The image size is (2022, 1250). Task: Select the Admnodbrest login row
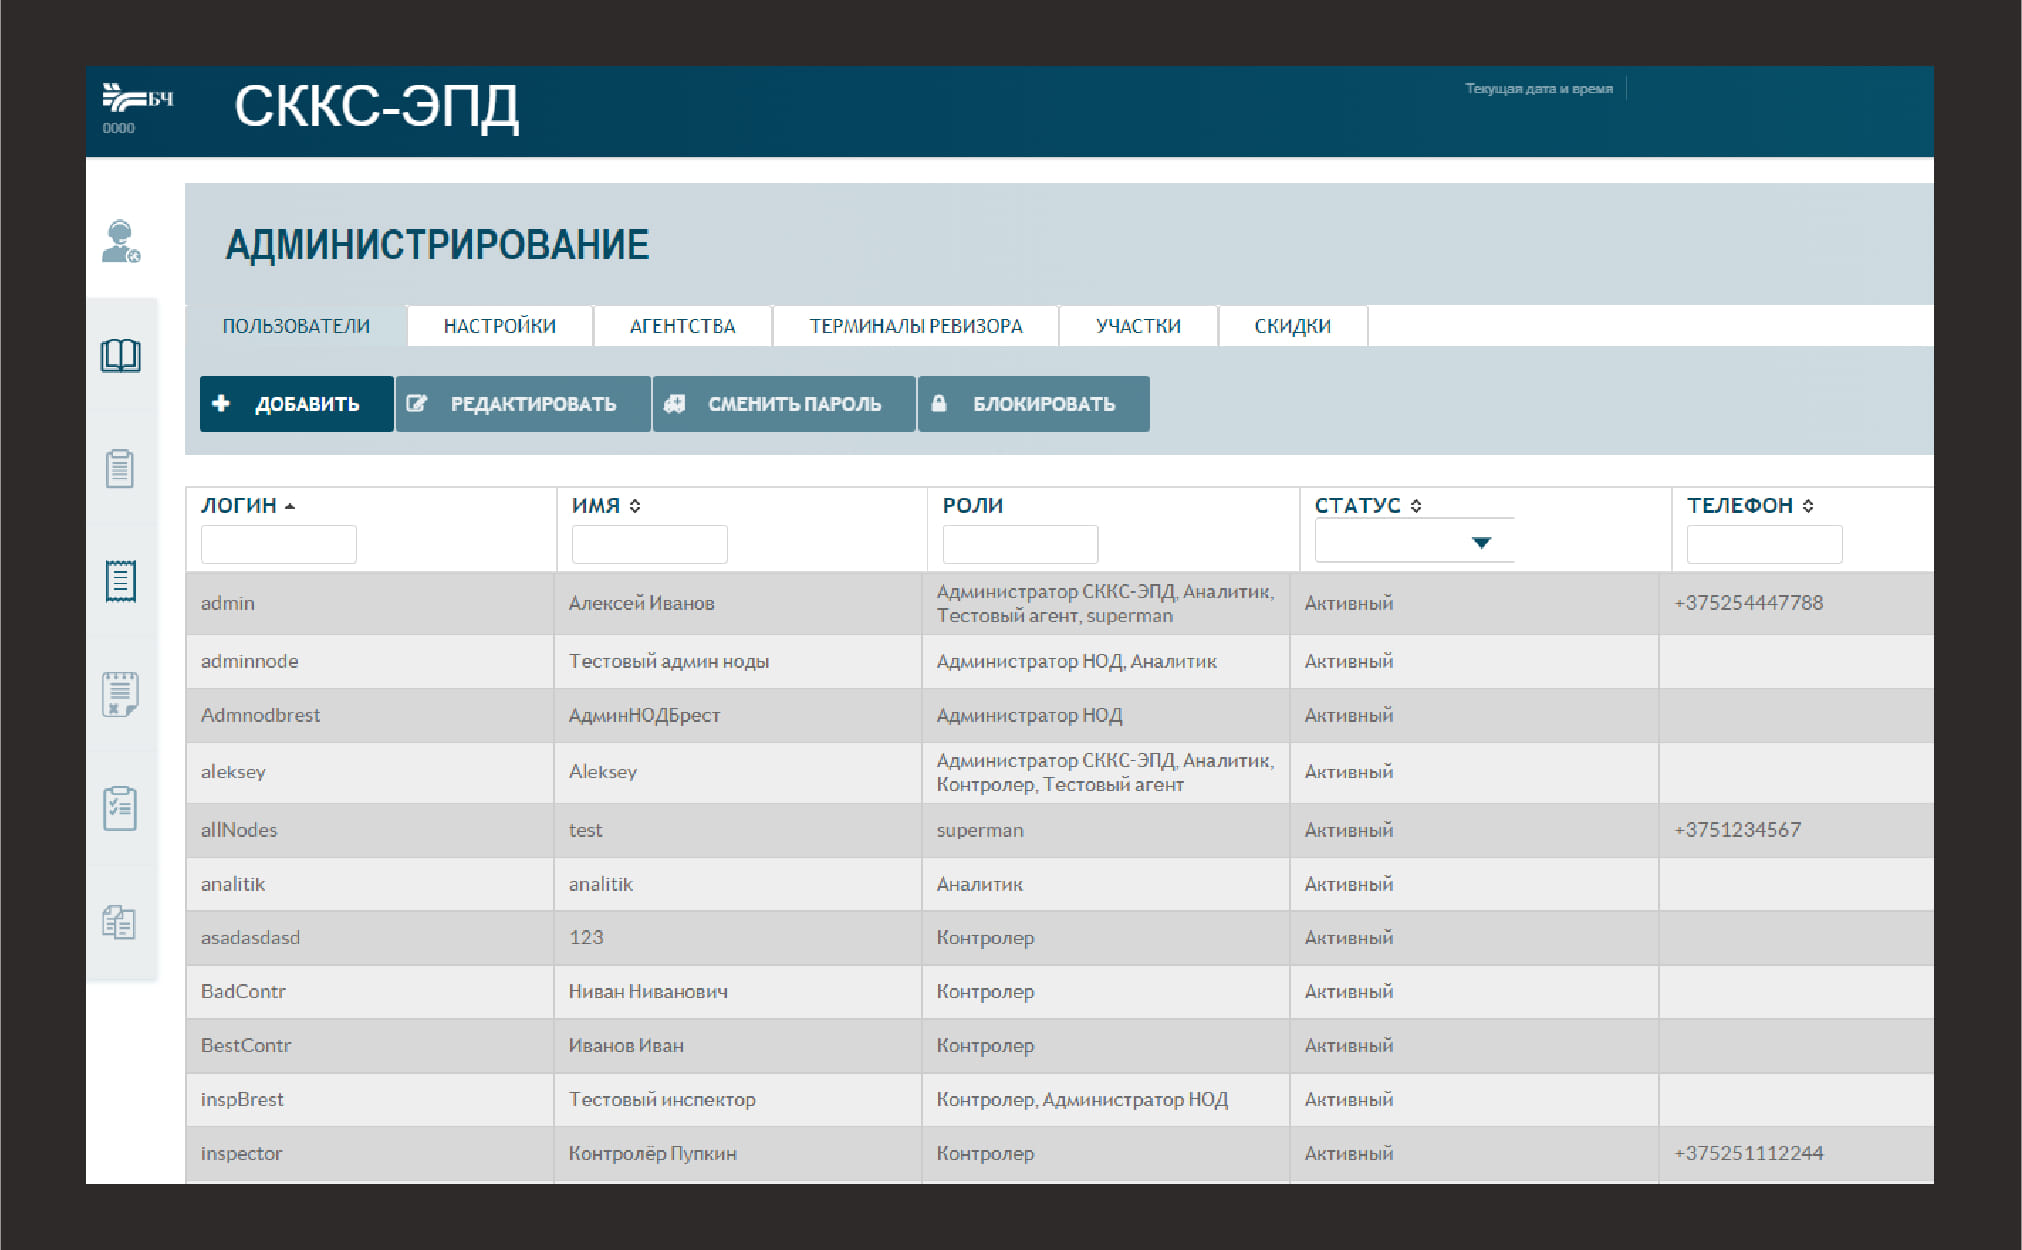[x=1060, y=715]
